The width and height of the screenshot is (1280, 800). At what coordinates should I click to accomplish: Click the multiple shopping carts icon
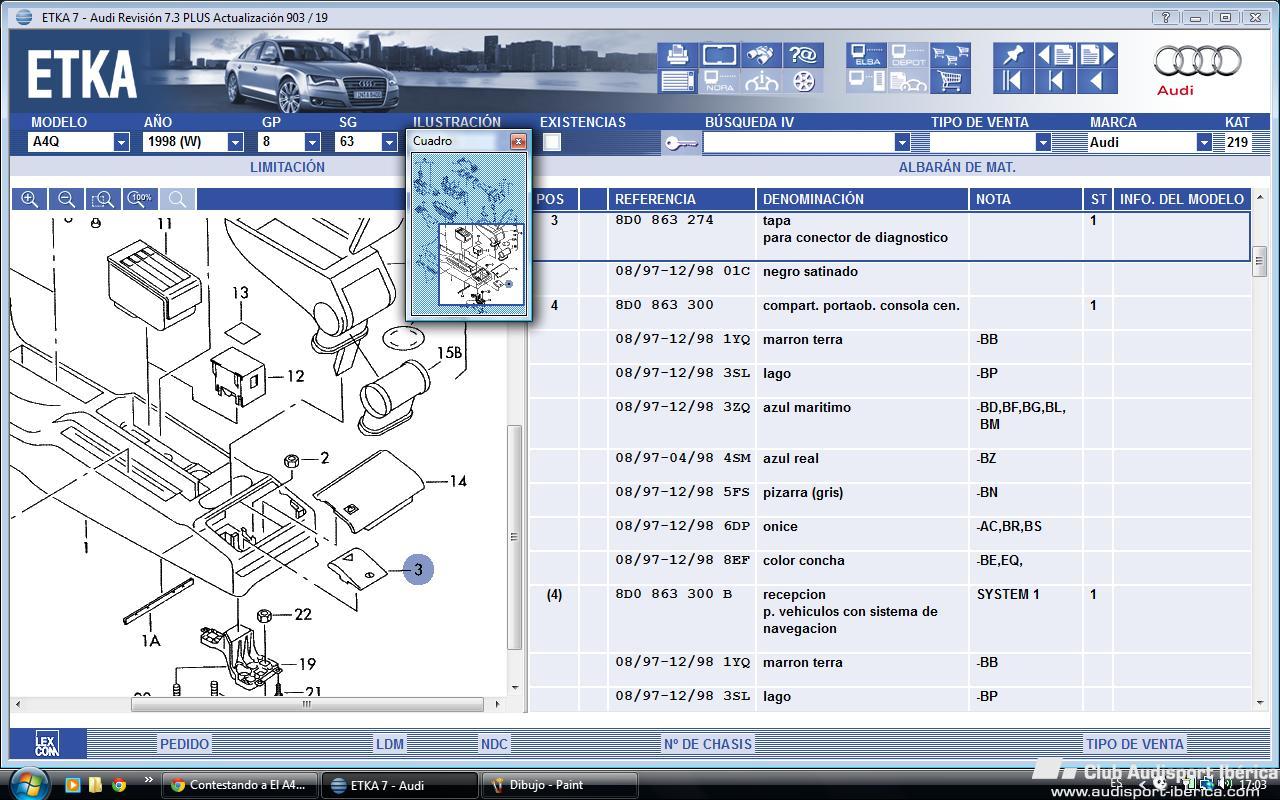(950, 55)
